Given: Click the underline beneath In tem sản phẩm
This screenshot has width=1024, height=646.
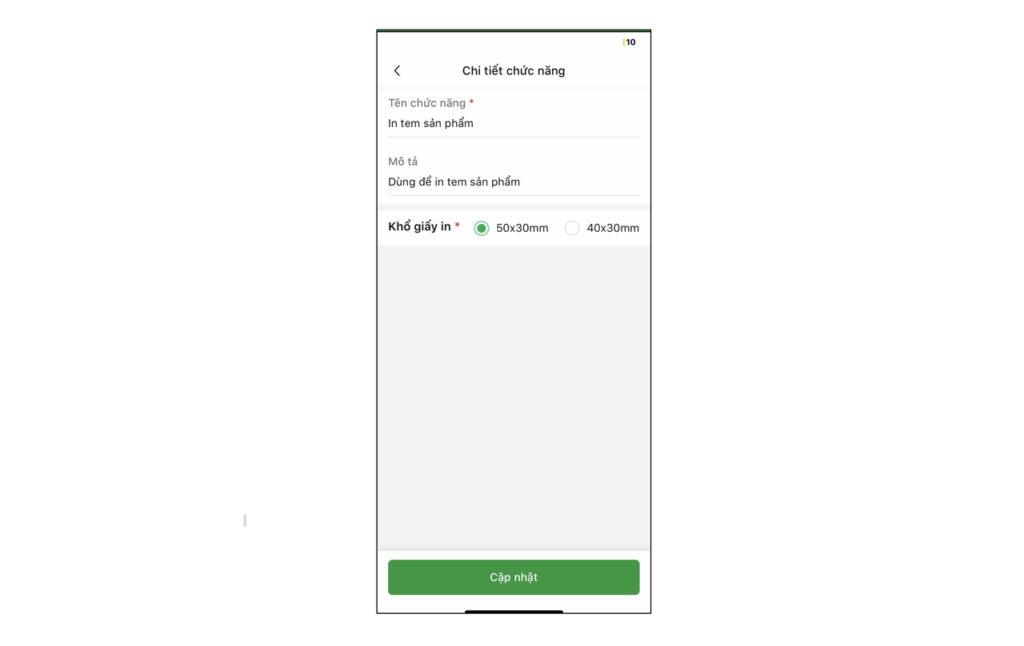Looking at the screenshot, I should [x=513, y=137].
